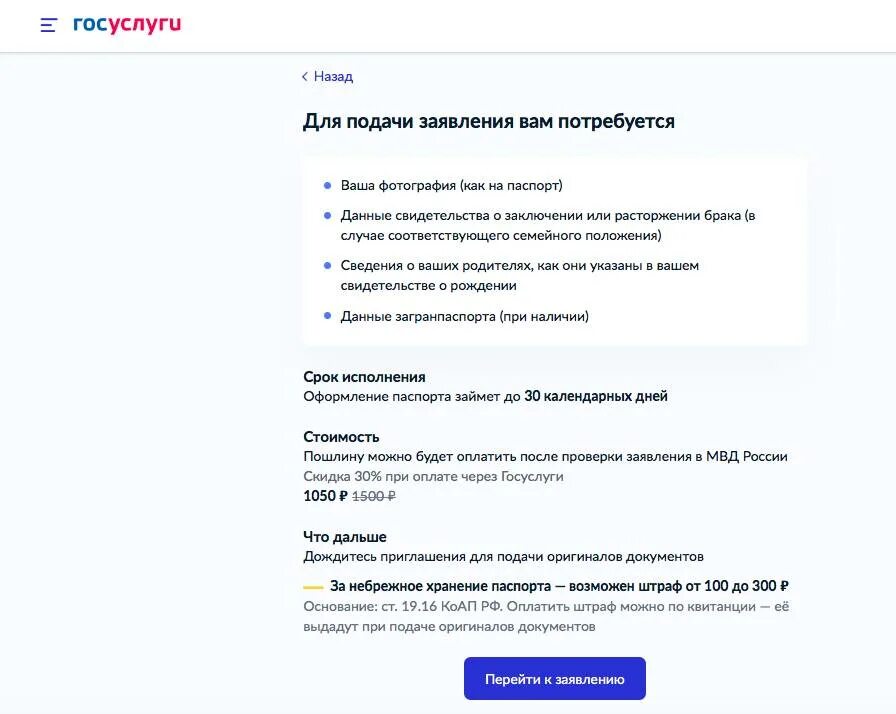Screen dimensions: 896x714
Task: Click the bullet dot beside Данные свидетельства о заключении
Action: point(327,215)
